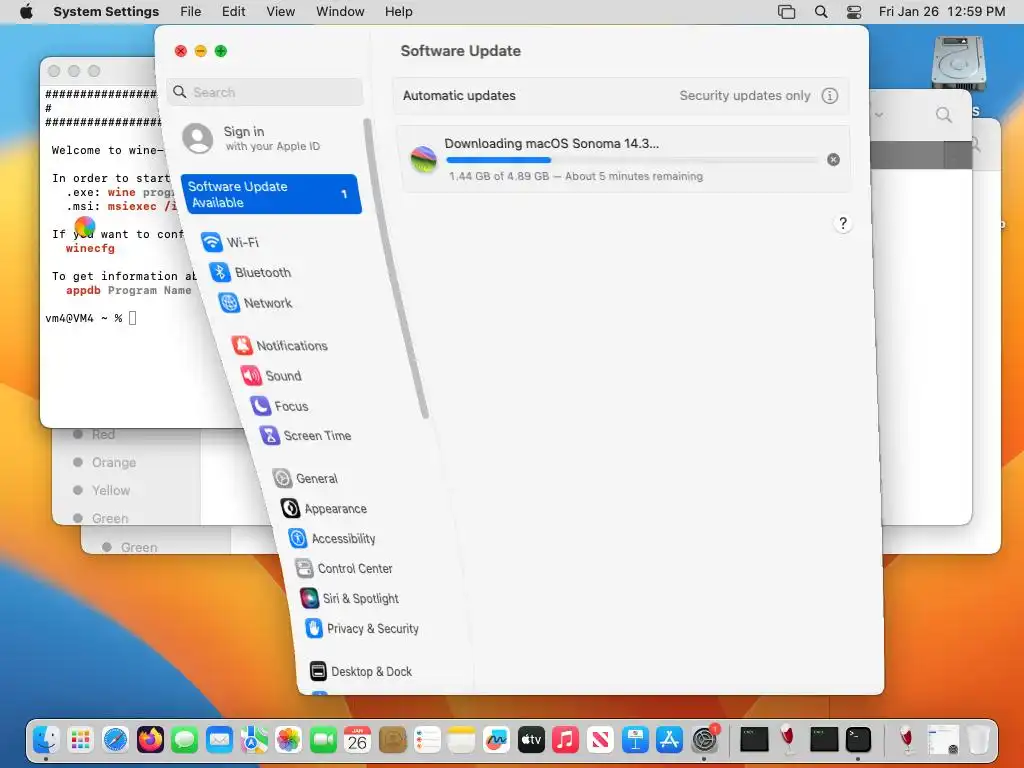The height and width of the screenshot is (768, 1024).
Task: Open the Appearance settings pane
Action: [x=324, y=509]
